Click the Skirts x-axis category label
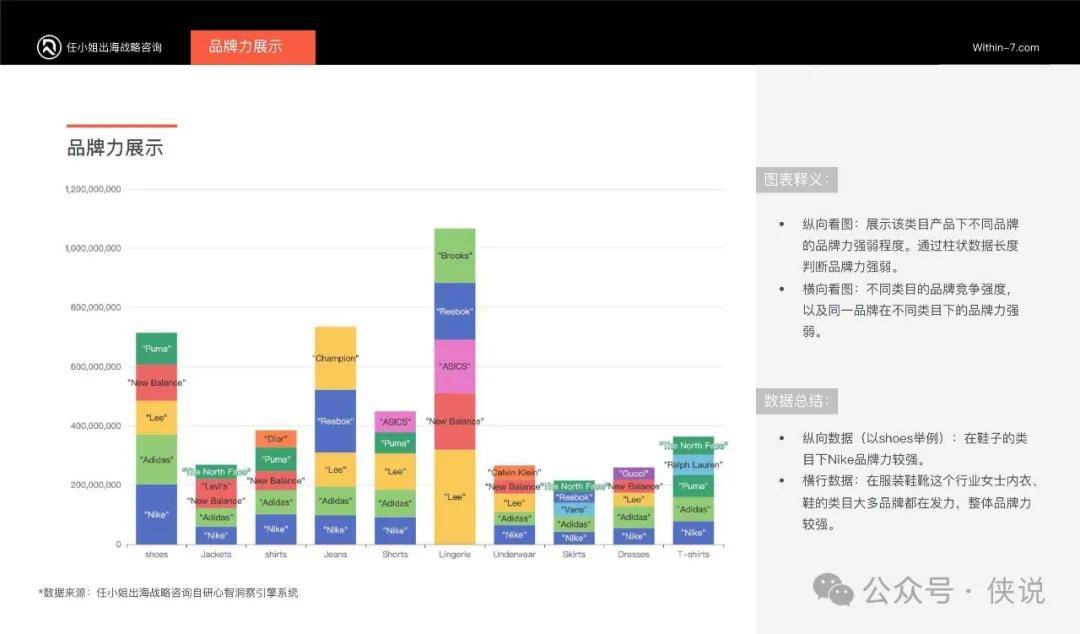This screenshot has width=1080, height=634. tap(574, 555)
